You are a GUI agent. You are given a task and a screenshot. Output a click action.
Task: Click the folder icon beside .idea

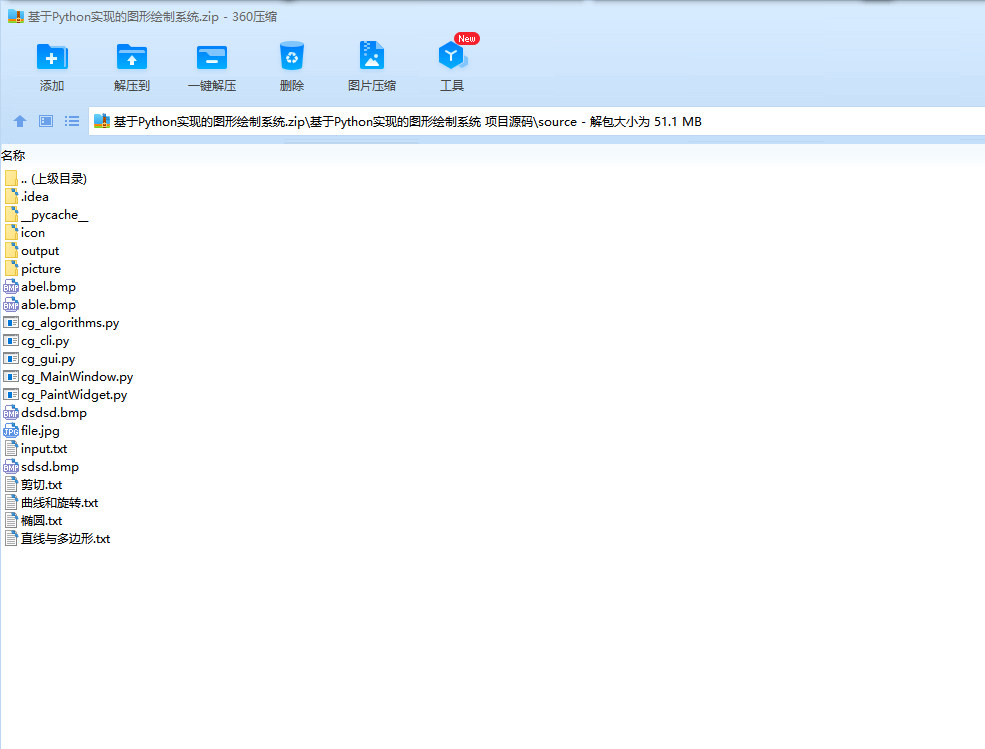point(11,197)
